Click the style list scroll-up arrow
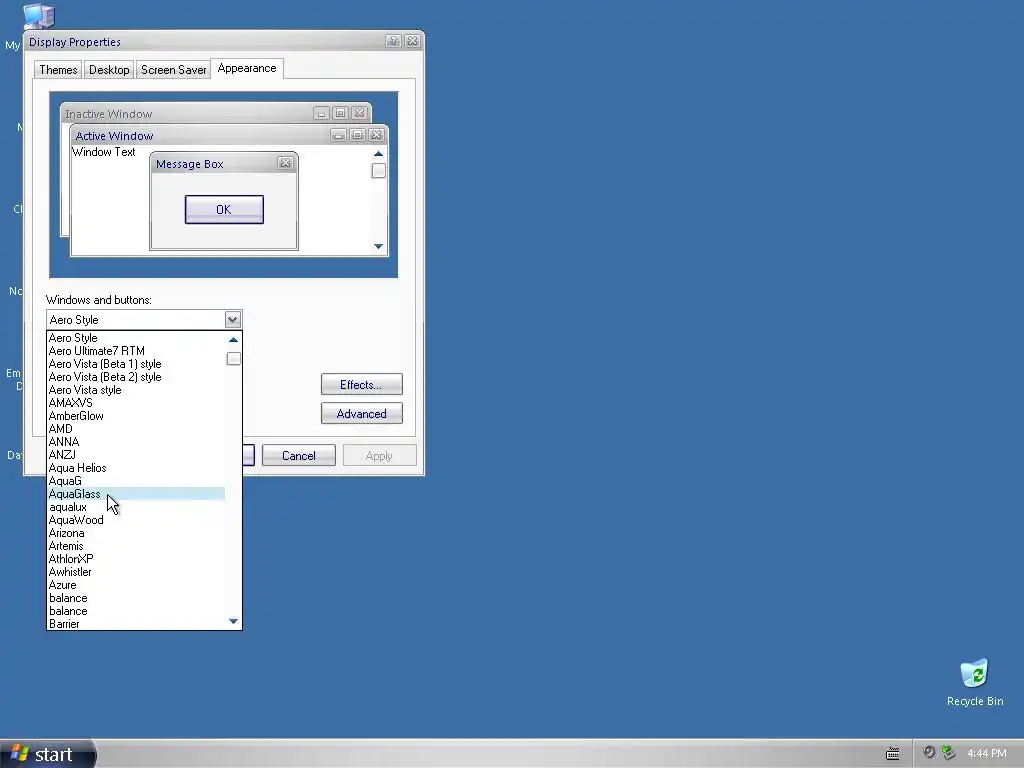Screen dimensions: 1024x768 (233, 340)
